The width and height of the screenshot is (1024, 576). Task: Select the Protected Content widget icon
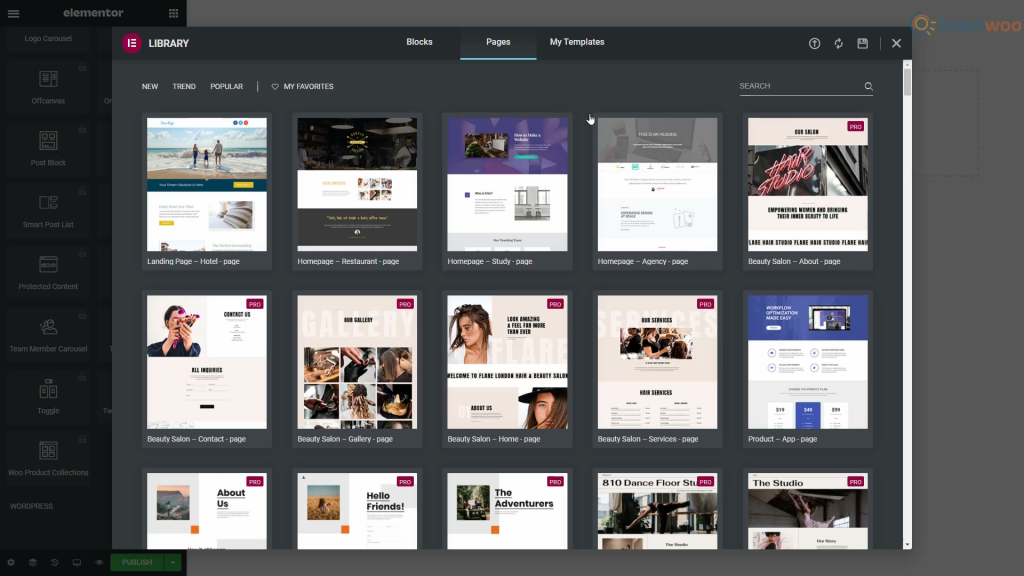48,264
